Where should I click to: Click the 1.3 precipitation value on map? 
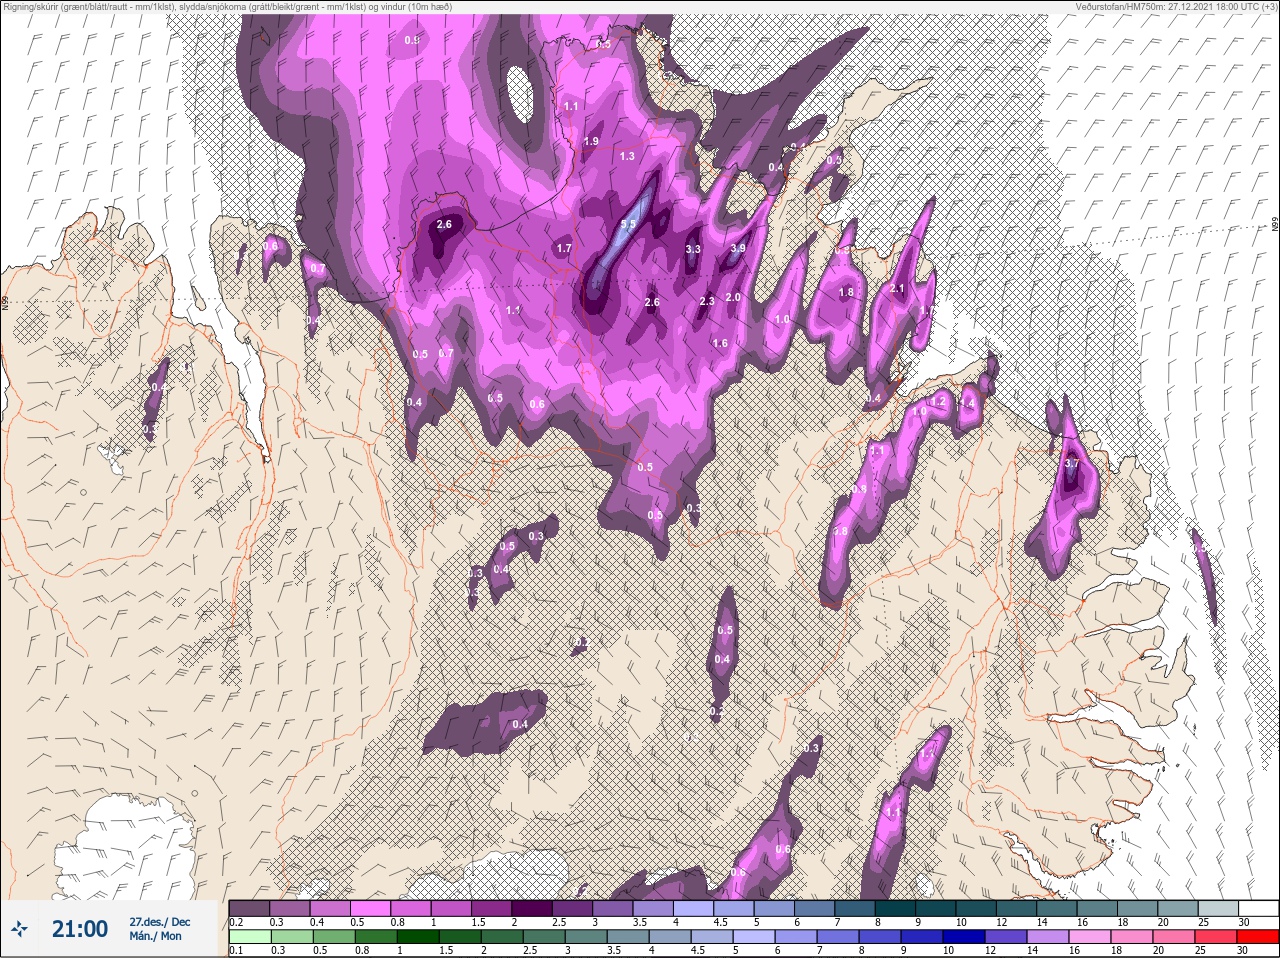tap(628, 156)
